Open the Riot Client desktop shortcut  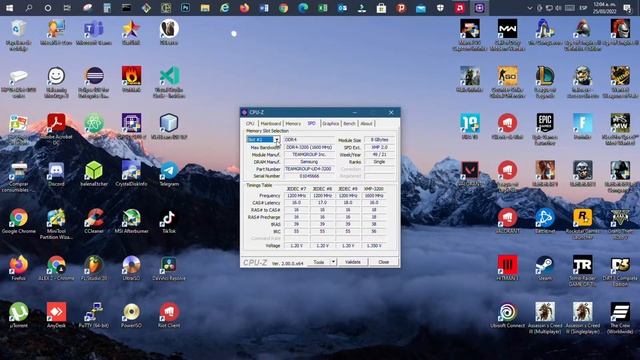click(169, 316)
